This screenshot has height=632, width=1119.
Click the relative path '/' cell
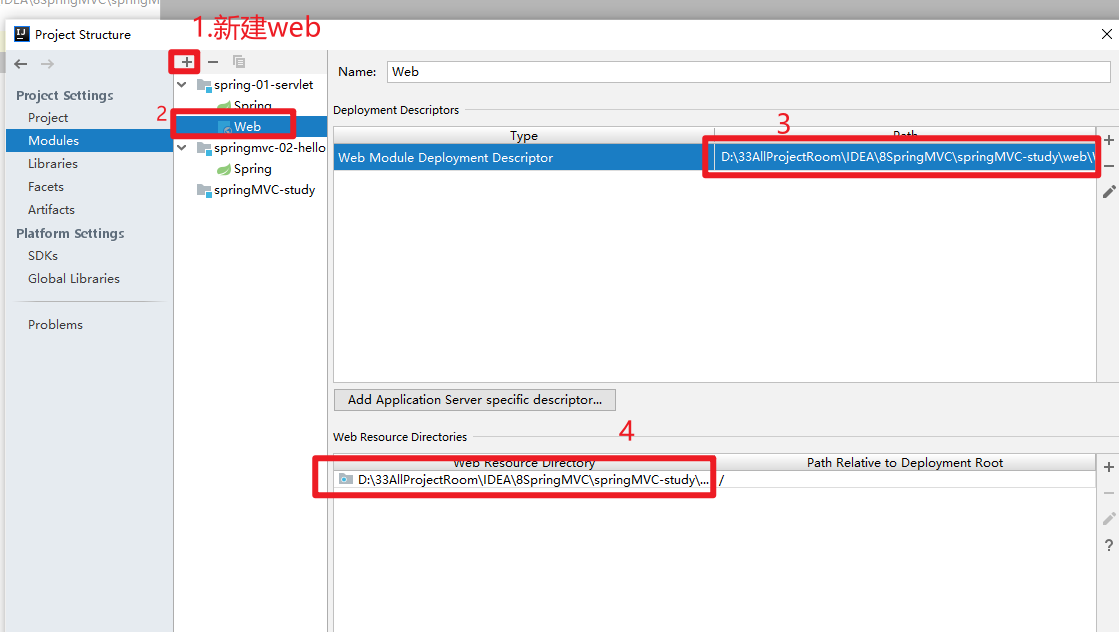(x=905, y=479)
